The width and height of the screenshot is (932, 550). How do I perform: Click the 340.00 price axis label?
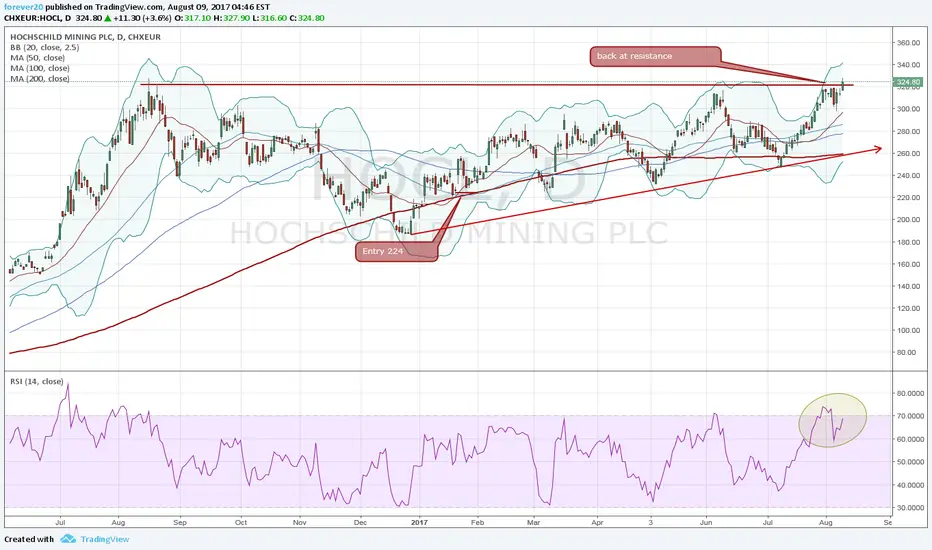pyautogui.click(x=909, y=65)
